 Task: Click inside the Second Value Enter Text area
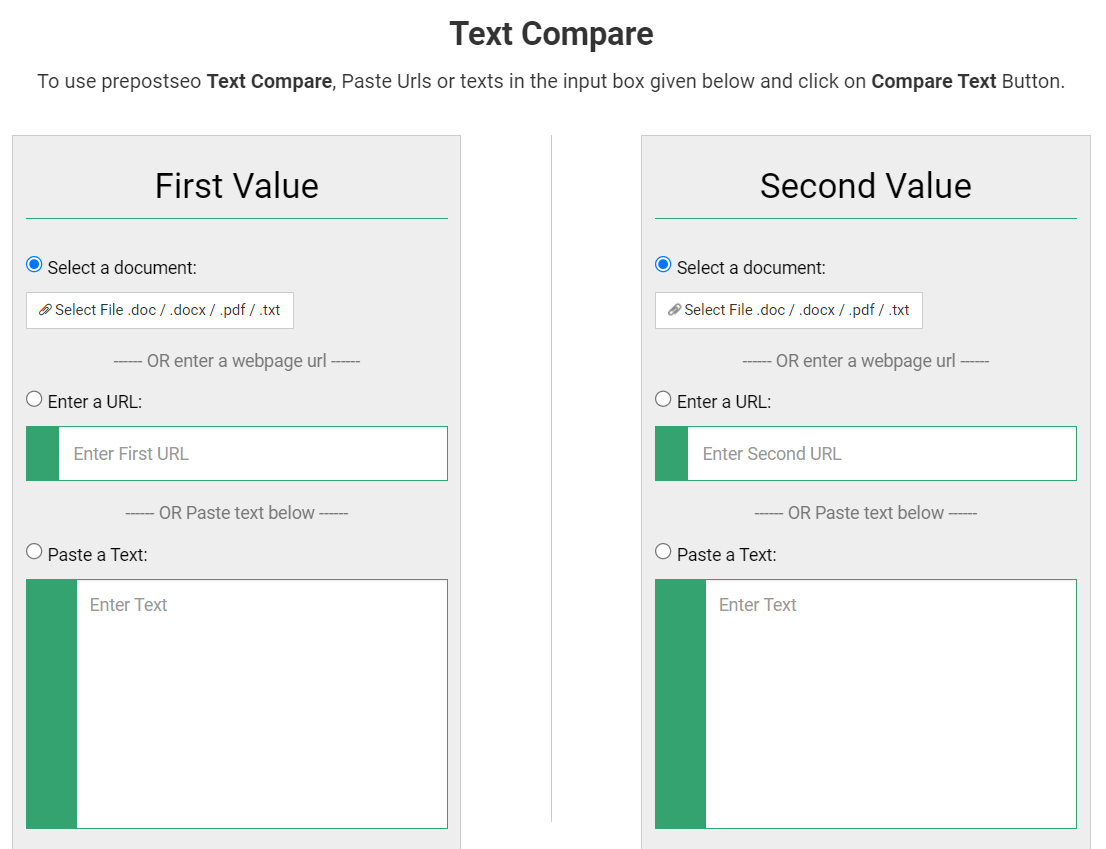coord(891,704)
